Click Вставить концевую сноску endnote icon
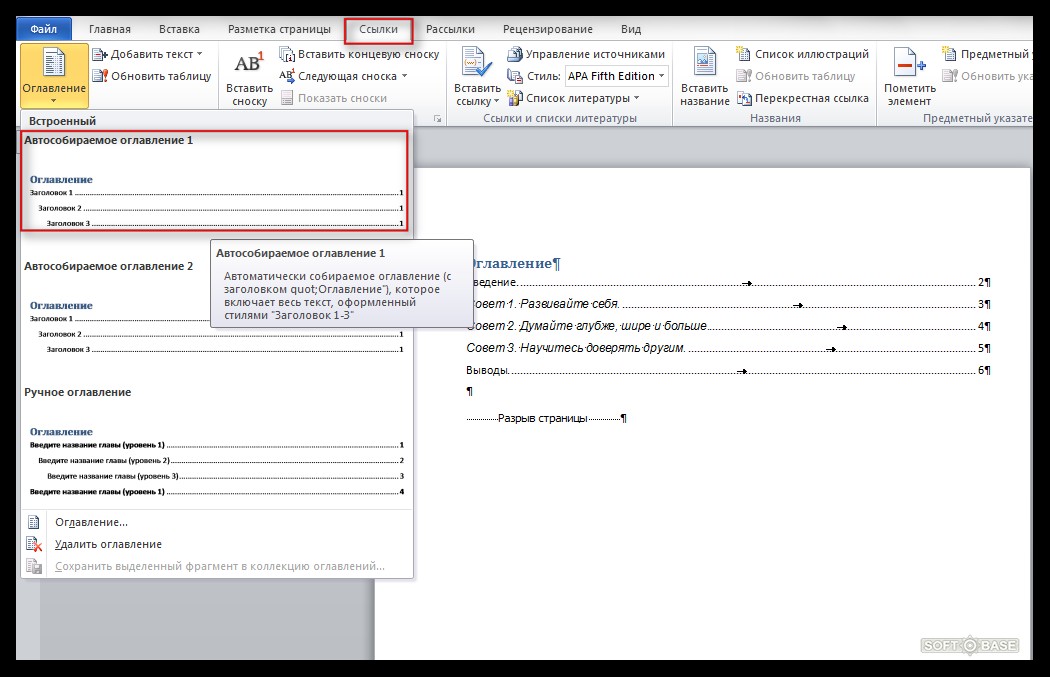 click(288, 55)
